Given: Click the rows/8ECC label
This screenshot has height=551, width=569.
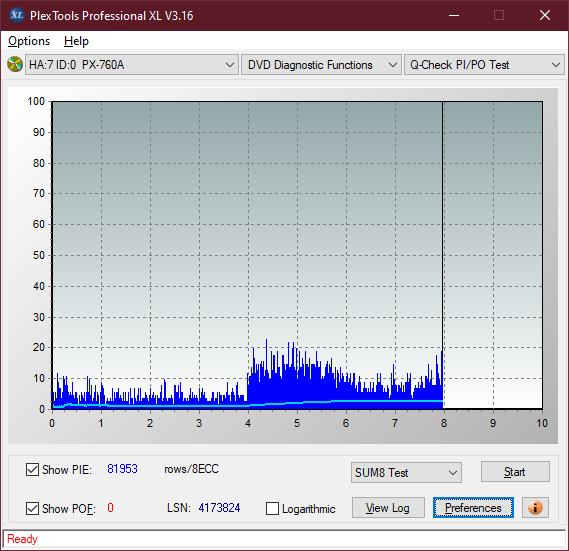Looking at the screenshot, I should pos(191,469).
